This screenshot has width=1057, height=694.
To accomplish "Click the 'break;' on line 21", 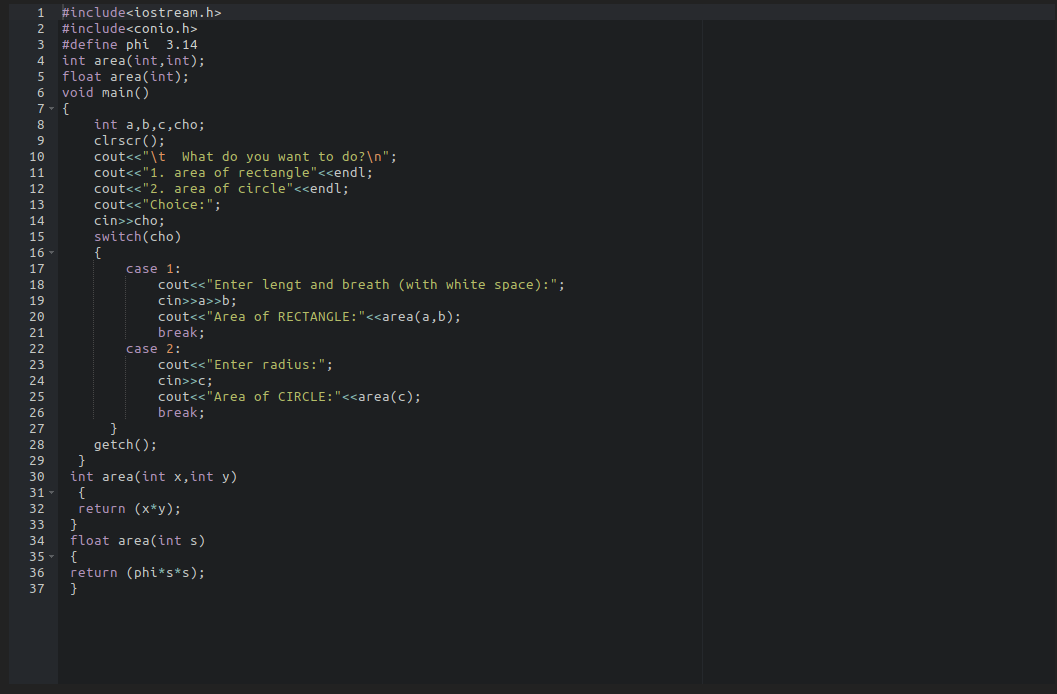I will click(181, 333).
